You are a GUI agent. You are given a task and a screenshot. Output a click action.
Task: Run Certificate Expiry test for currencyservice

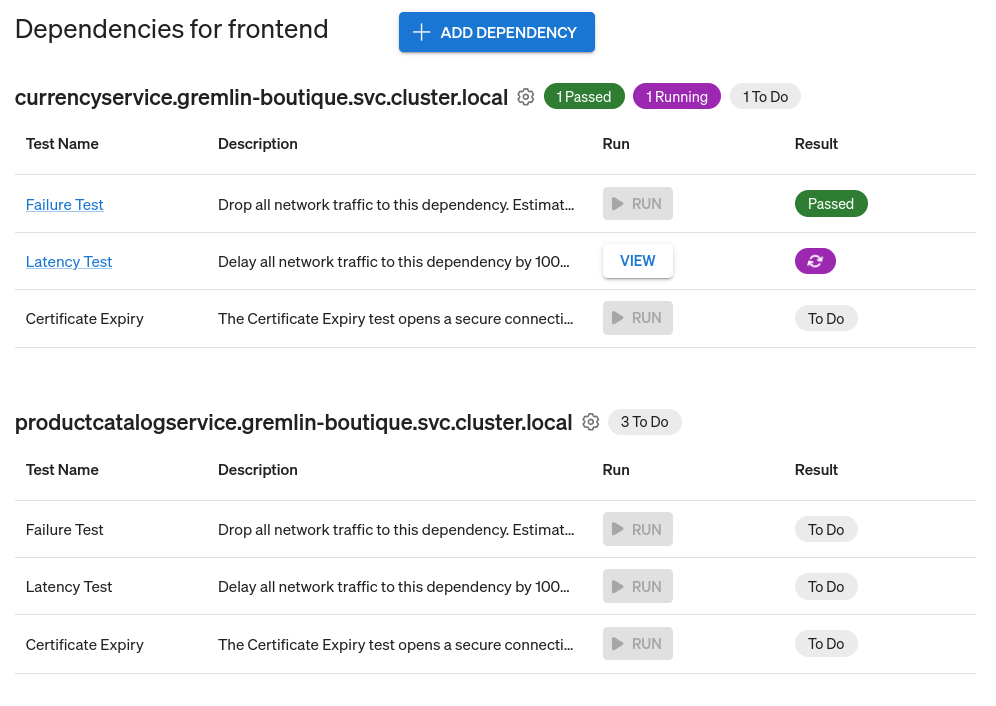[x=637, y=317]
